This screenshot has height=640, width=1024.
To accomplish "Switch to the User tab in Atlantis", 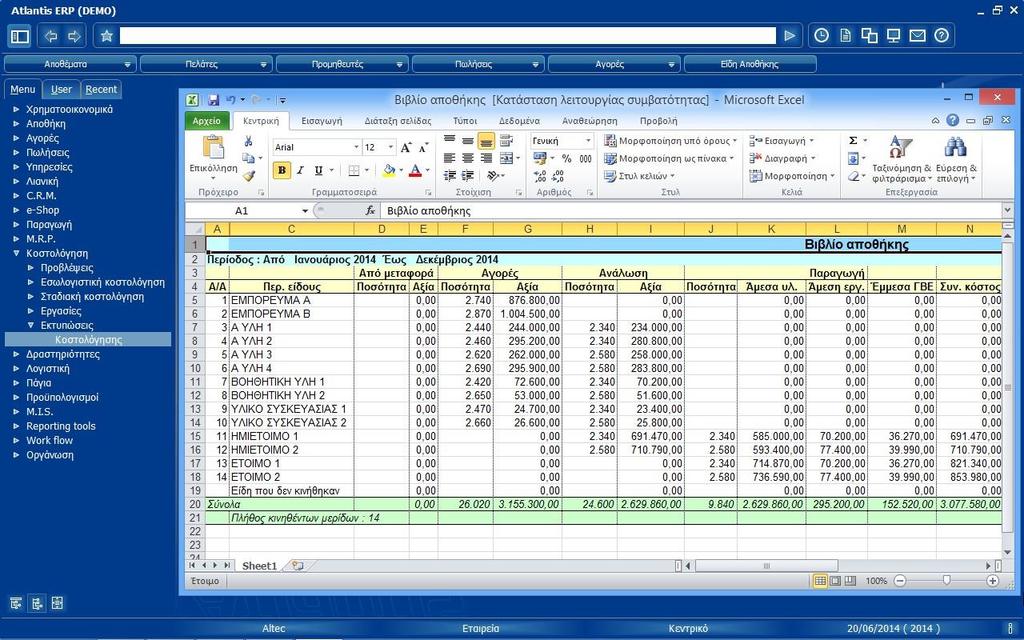I will (x=61, y=89).
